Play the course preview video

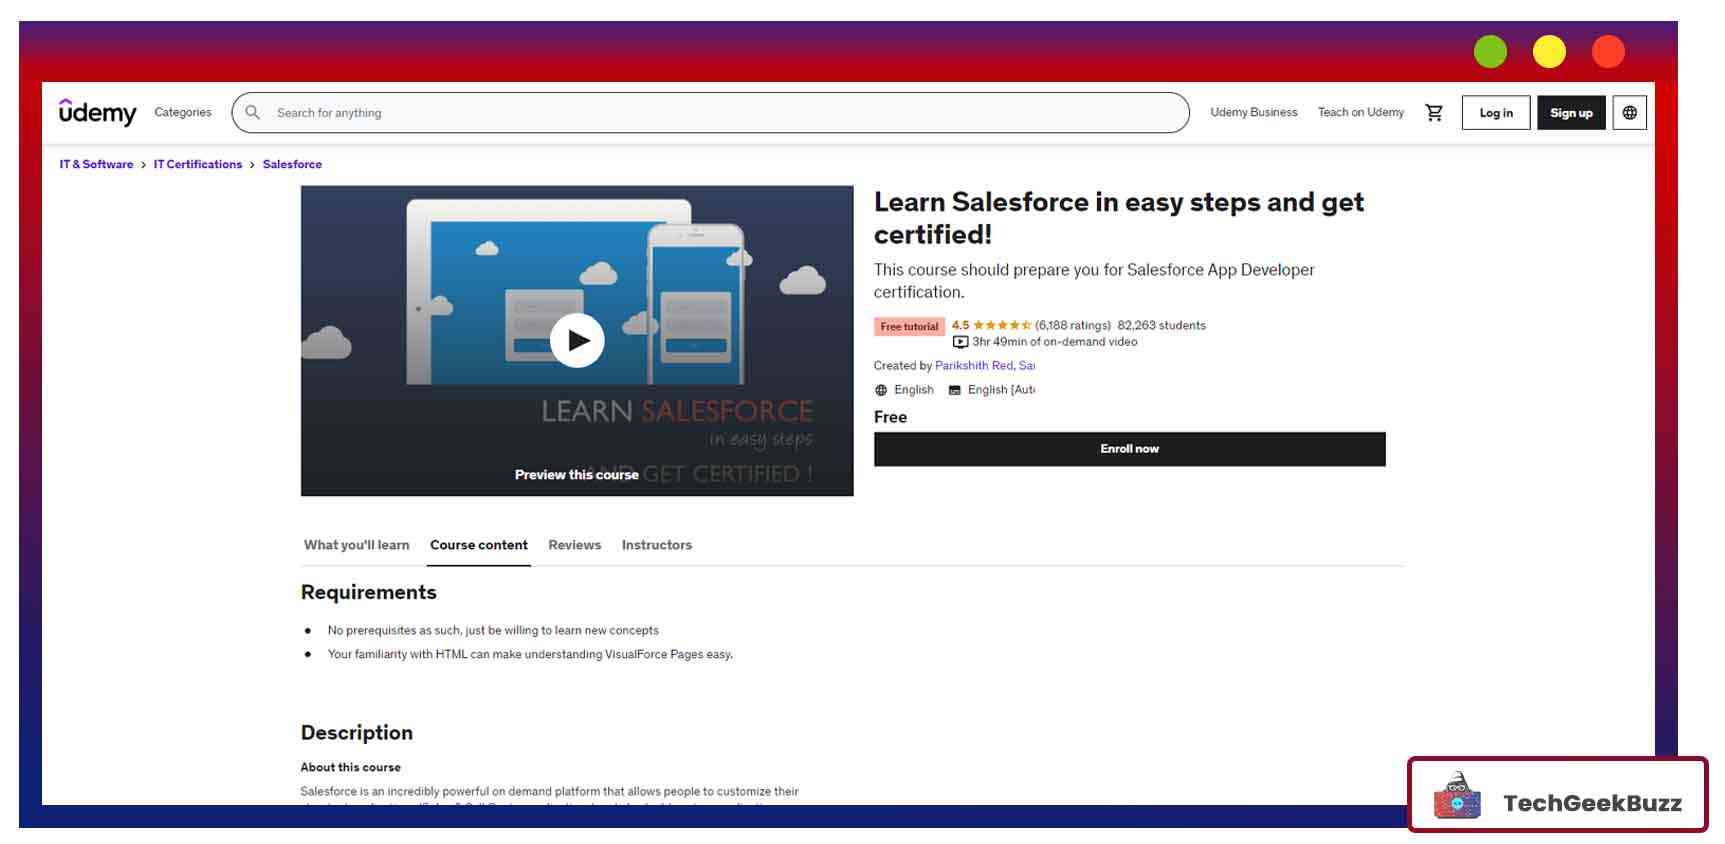point(577,341)
